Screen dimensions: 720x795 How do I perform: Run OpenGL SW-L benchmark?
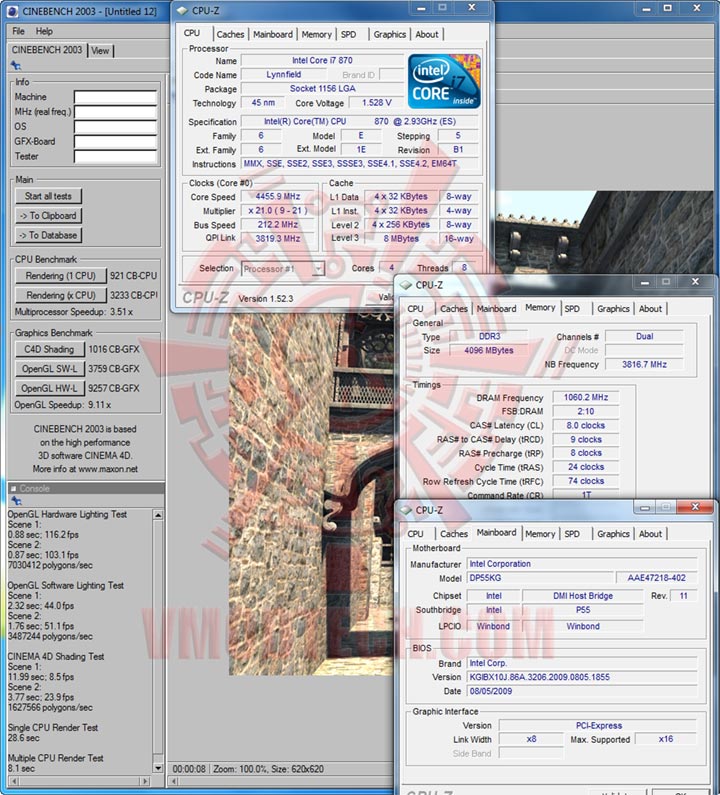[x=49, y=369]
